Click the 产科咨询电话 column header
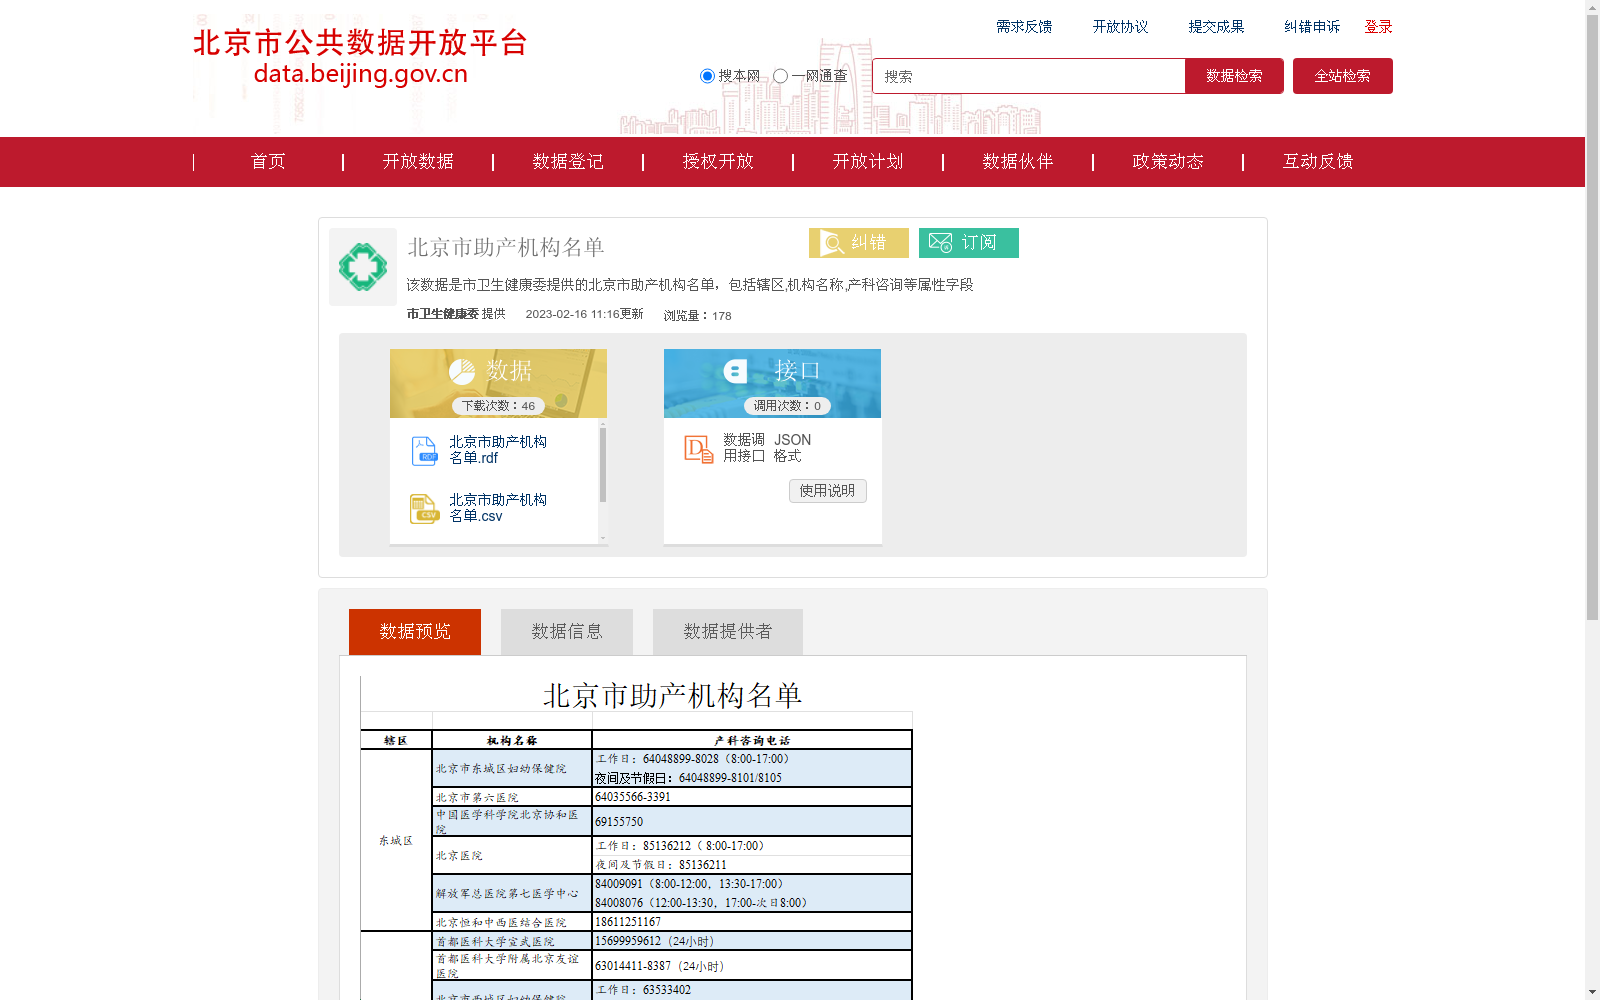Image resolution: width=1600 pixels, height=1000 pixels. pos(752,741)
